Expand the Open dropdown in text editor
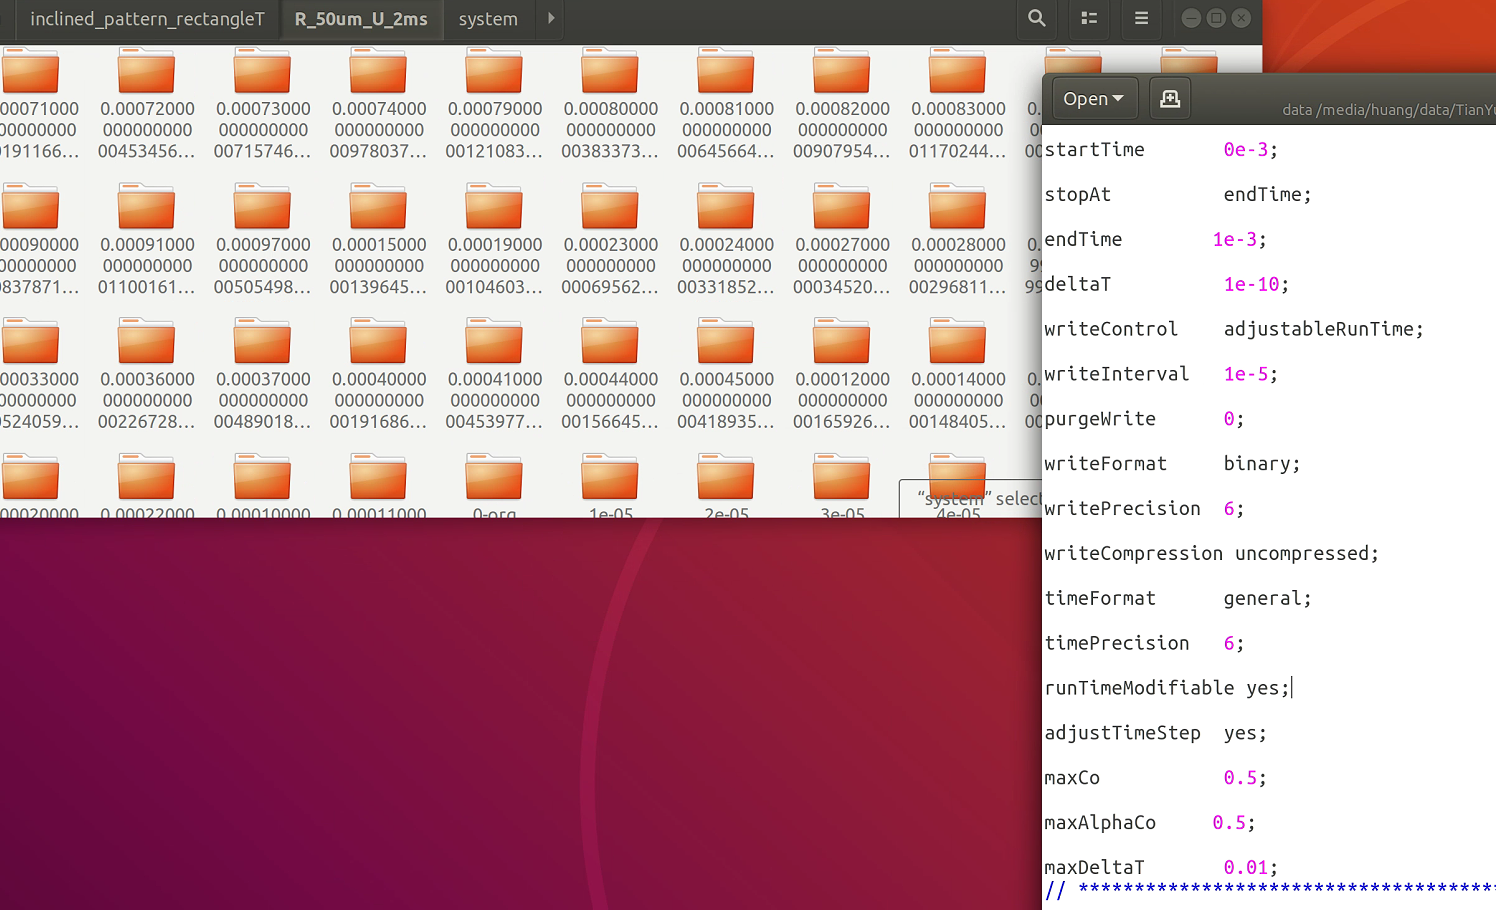 click(1093, 98)
